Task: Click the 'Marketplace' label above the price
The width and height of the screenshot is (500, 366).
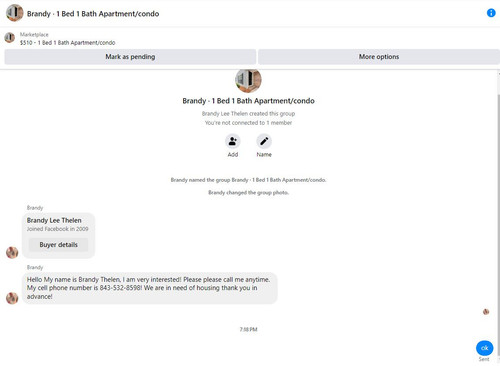Action: point(34,34)
